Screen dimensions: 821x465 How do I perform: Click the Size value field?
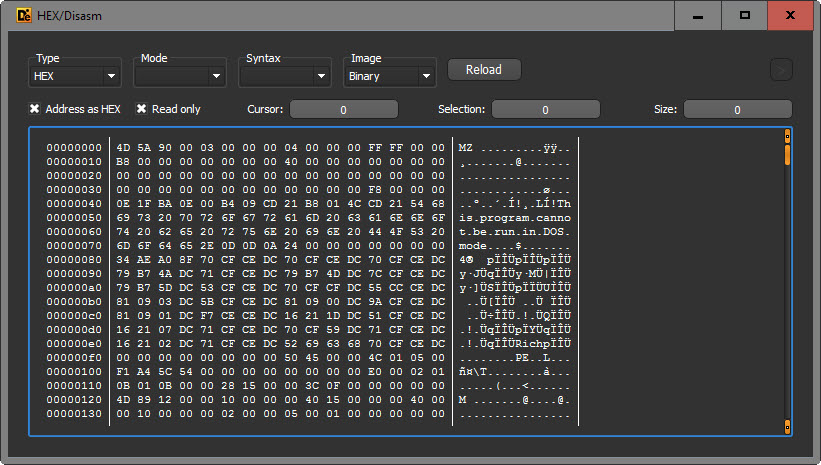[x=738, y=109]
